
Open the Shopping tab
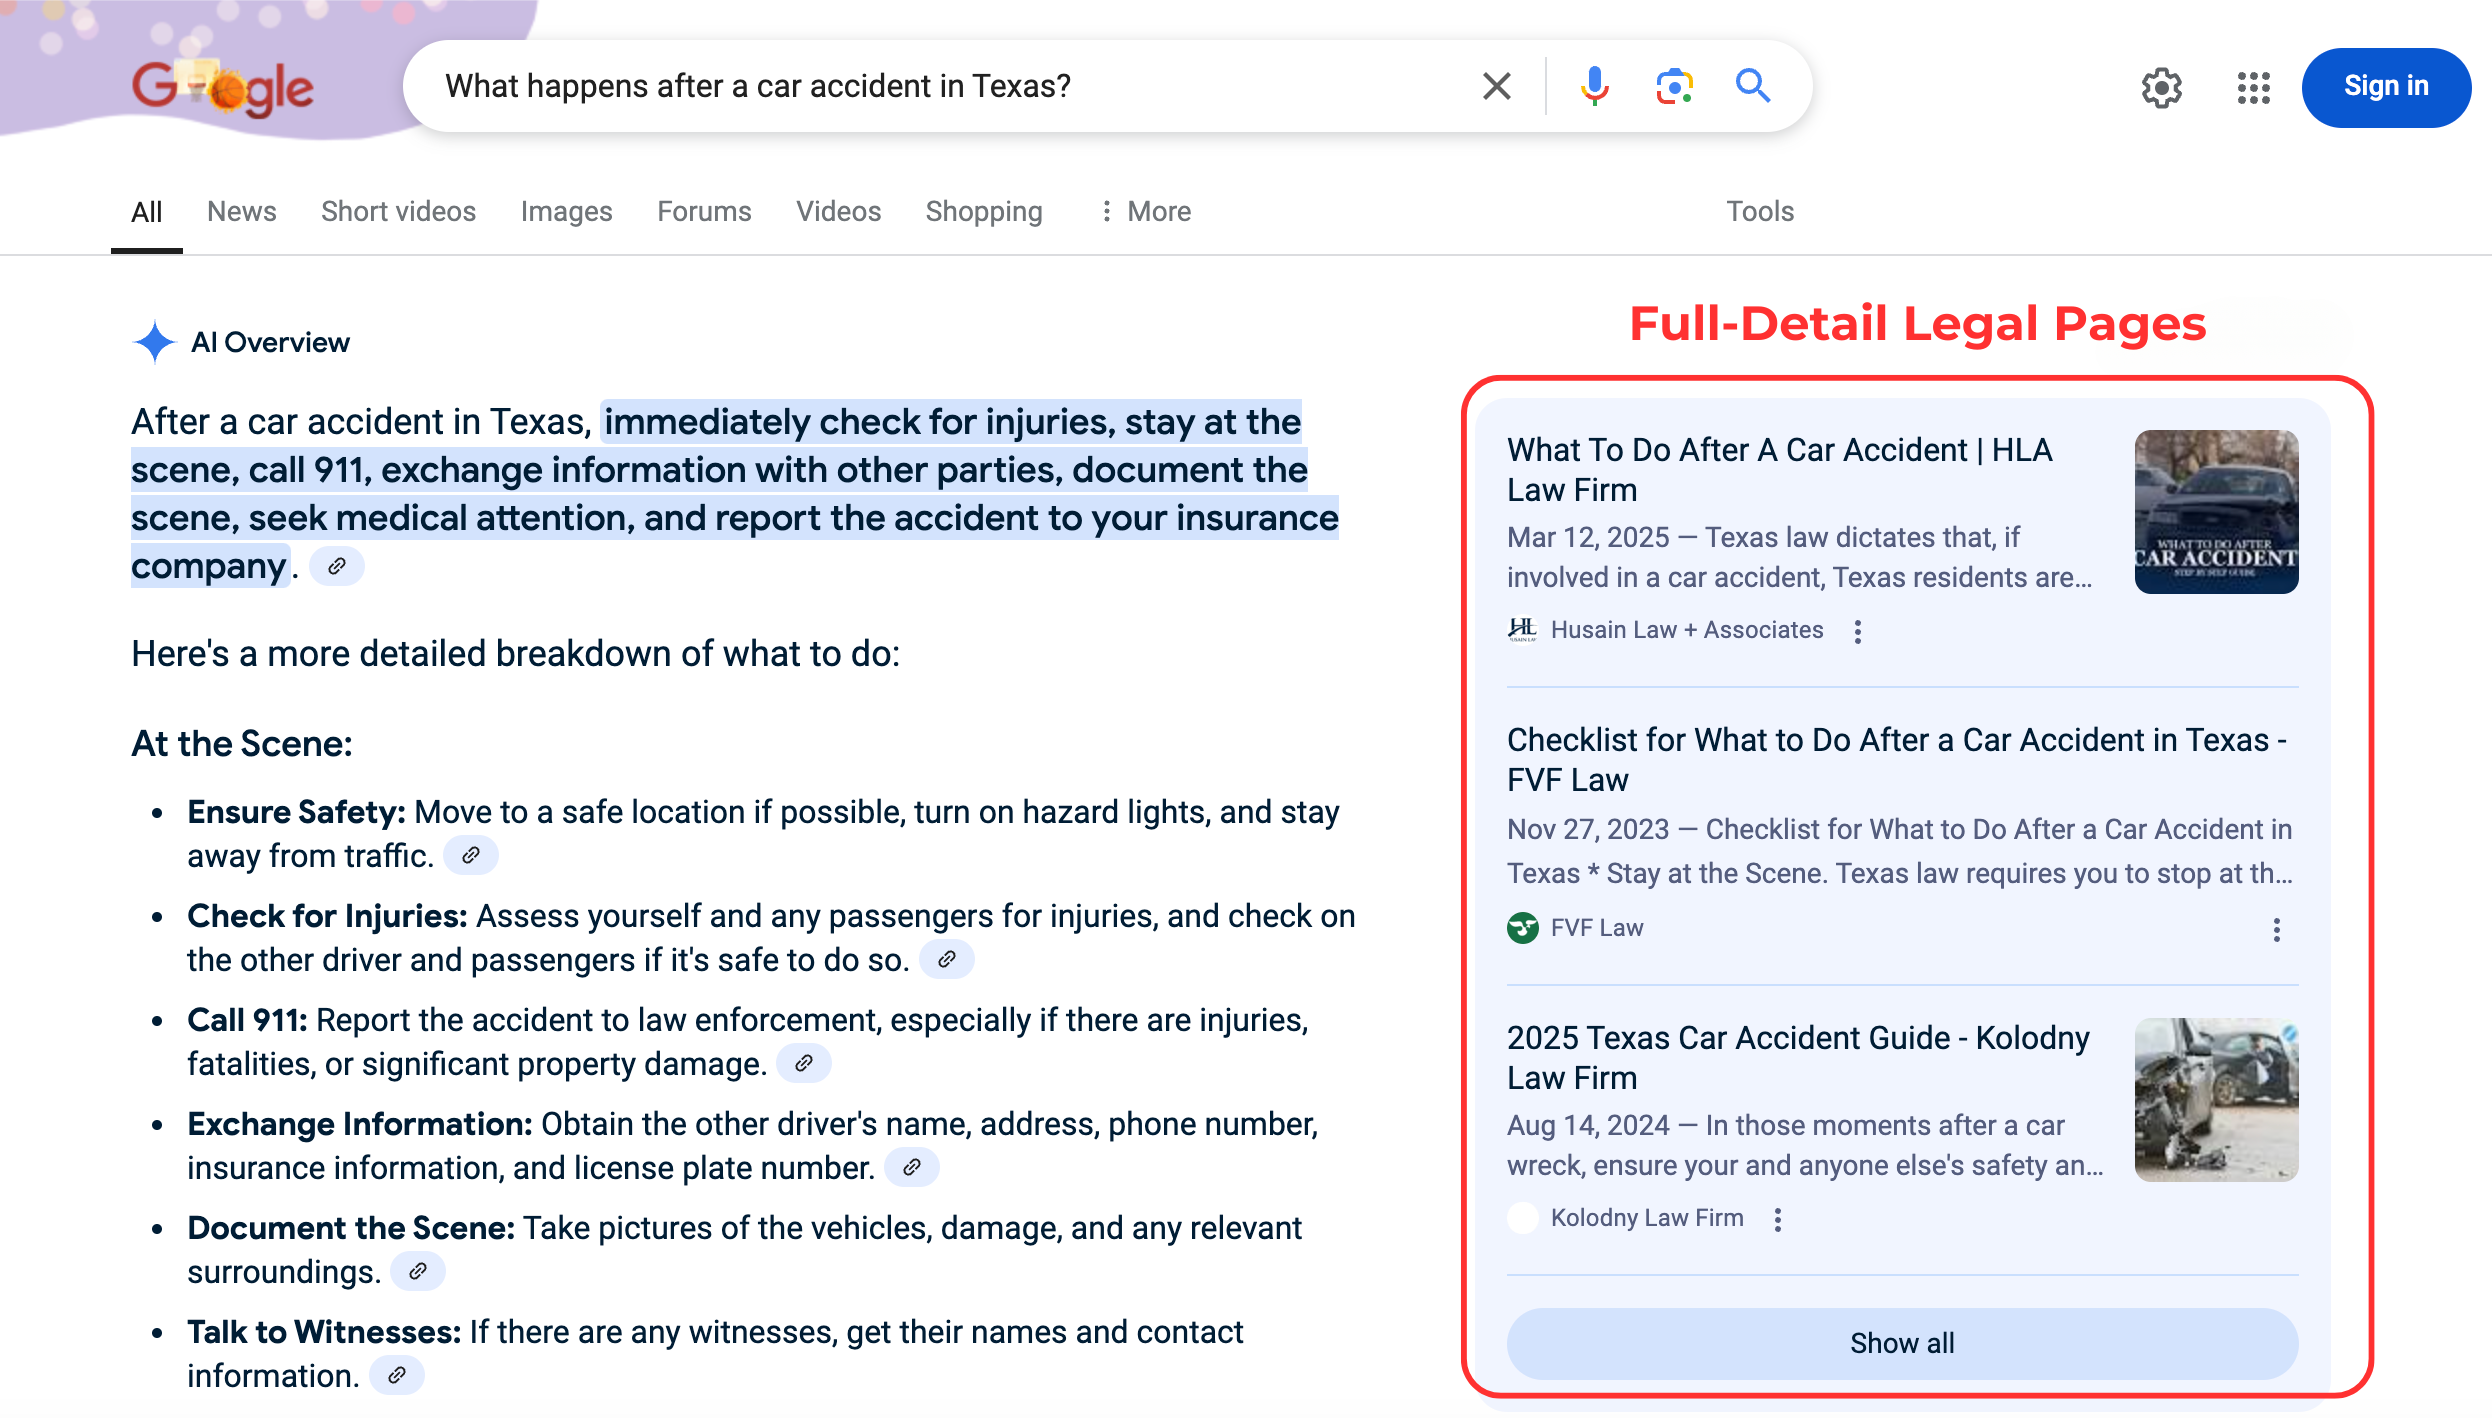(984, 211)
